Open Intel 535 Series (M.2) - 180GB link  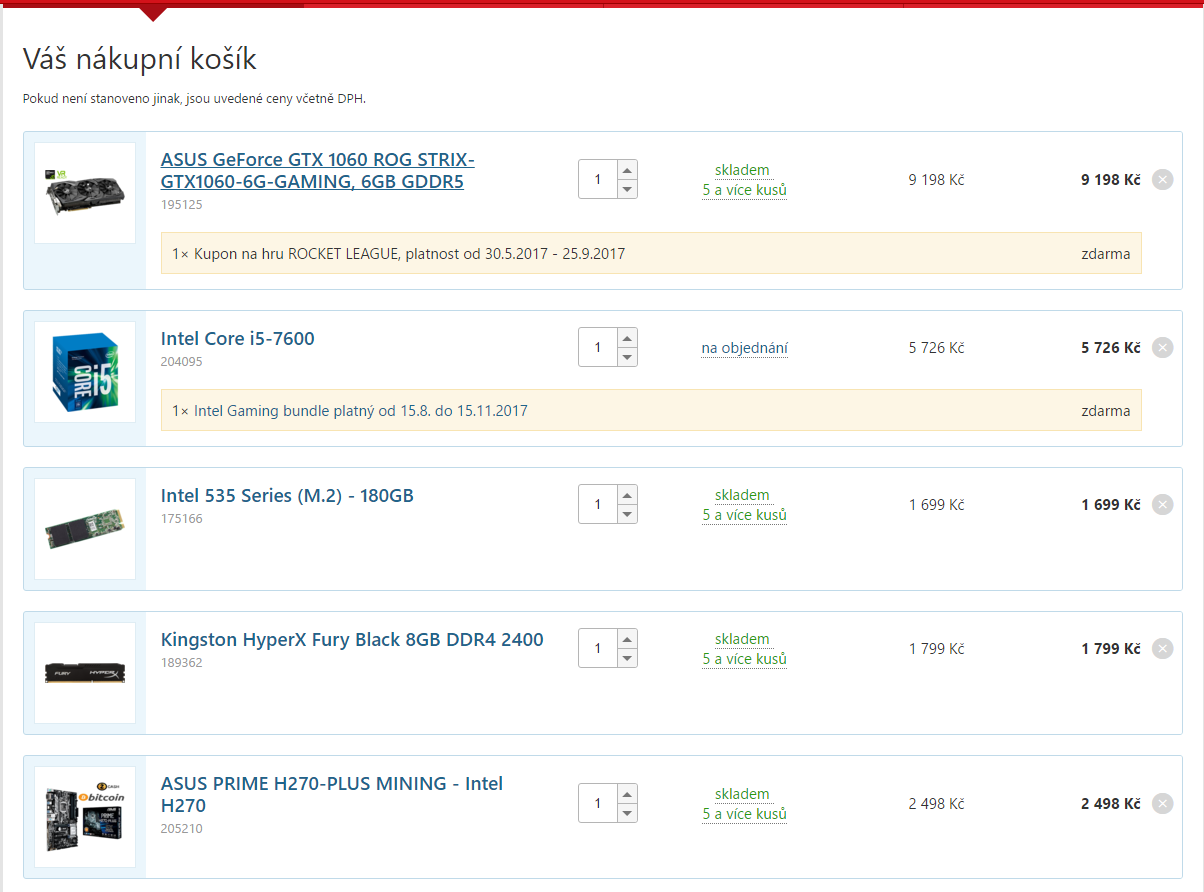click(x=287, y=496)
